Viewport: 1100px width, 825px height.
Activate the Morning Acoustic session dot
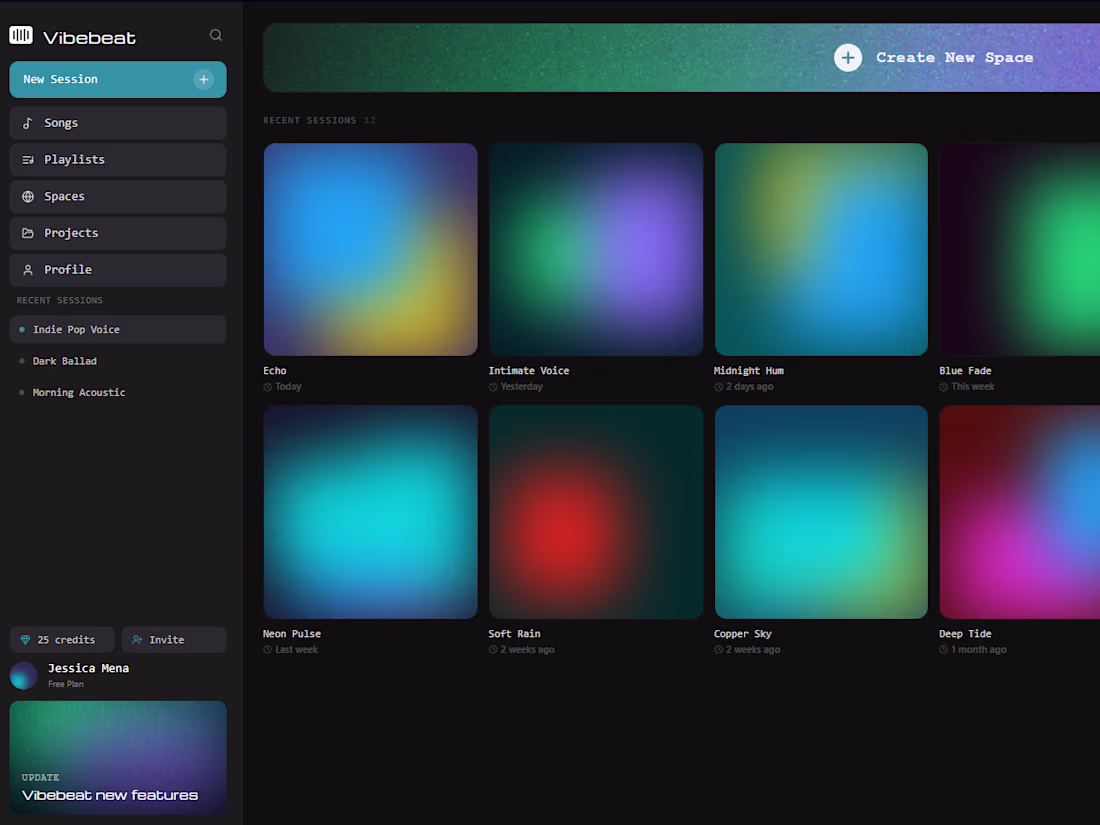pyautogui.click(x=21, y=392)
